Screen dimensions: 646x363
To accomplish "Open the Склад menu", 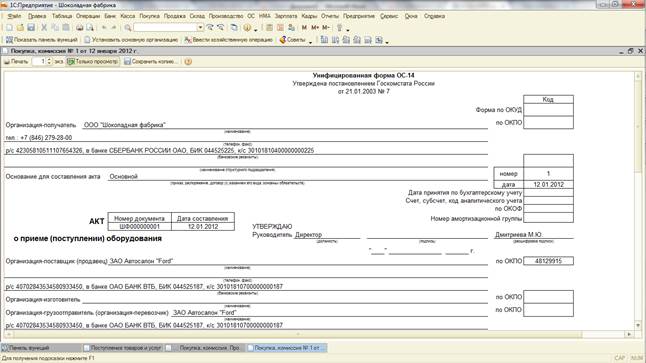I will tap(197, 16).
